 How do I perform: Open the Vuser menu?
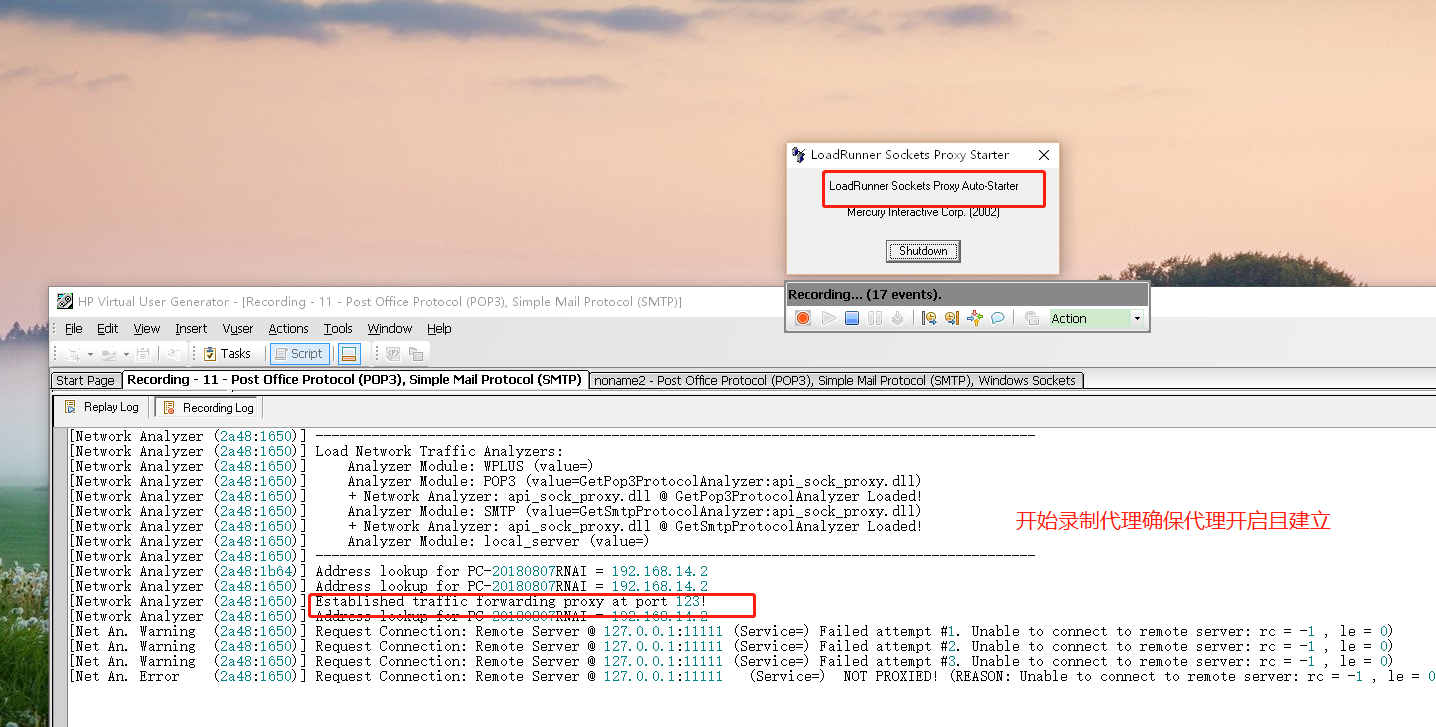point(238,328)
